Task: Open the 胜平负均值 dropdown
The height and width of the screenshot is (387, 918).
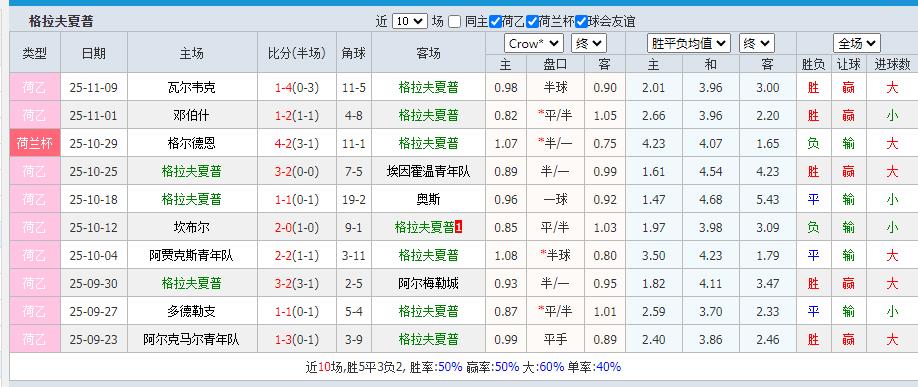Action: pos(688,43)
